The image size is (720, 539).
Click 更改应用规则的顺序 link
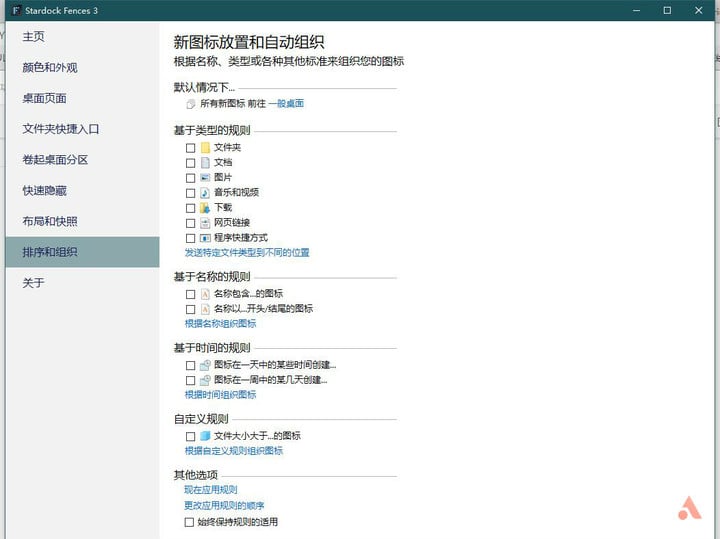pos(224,506)
